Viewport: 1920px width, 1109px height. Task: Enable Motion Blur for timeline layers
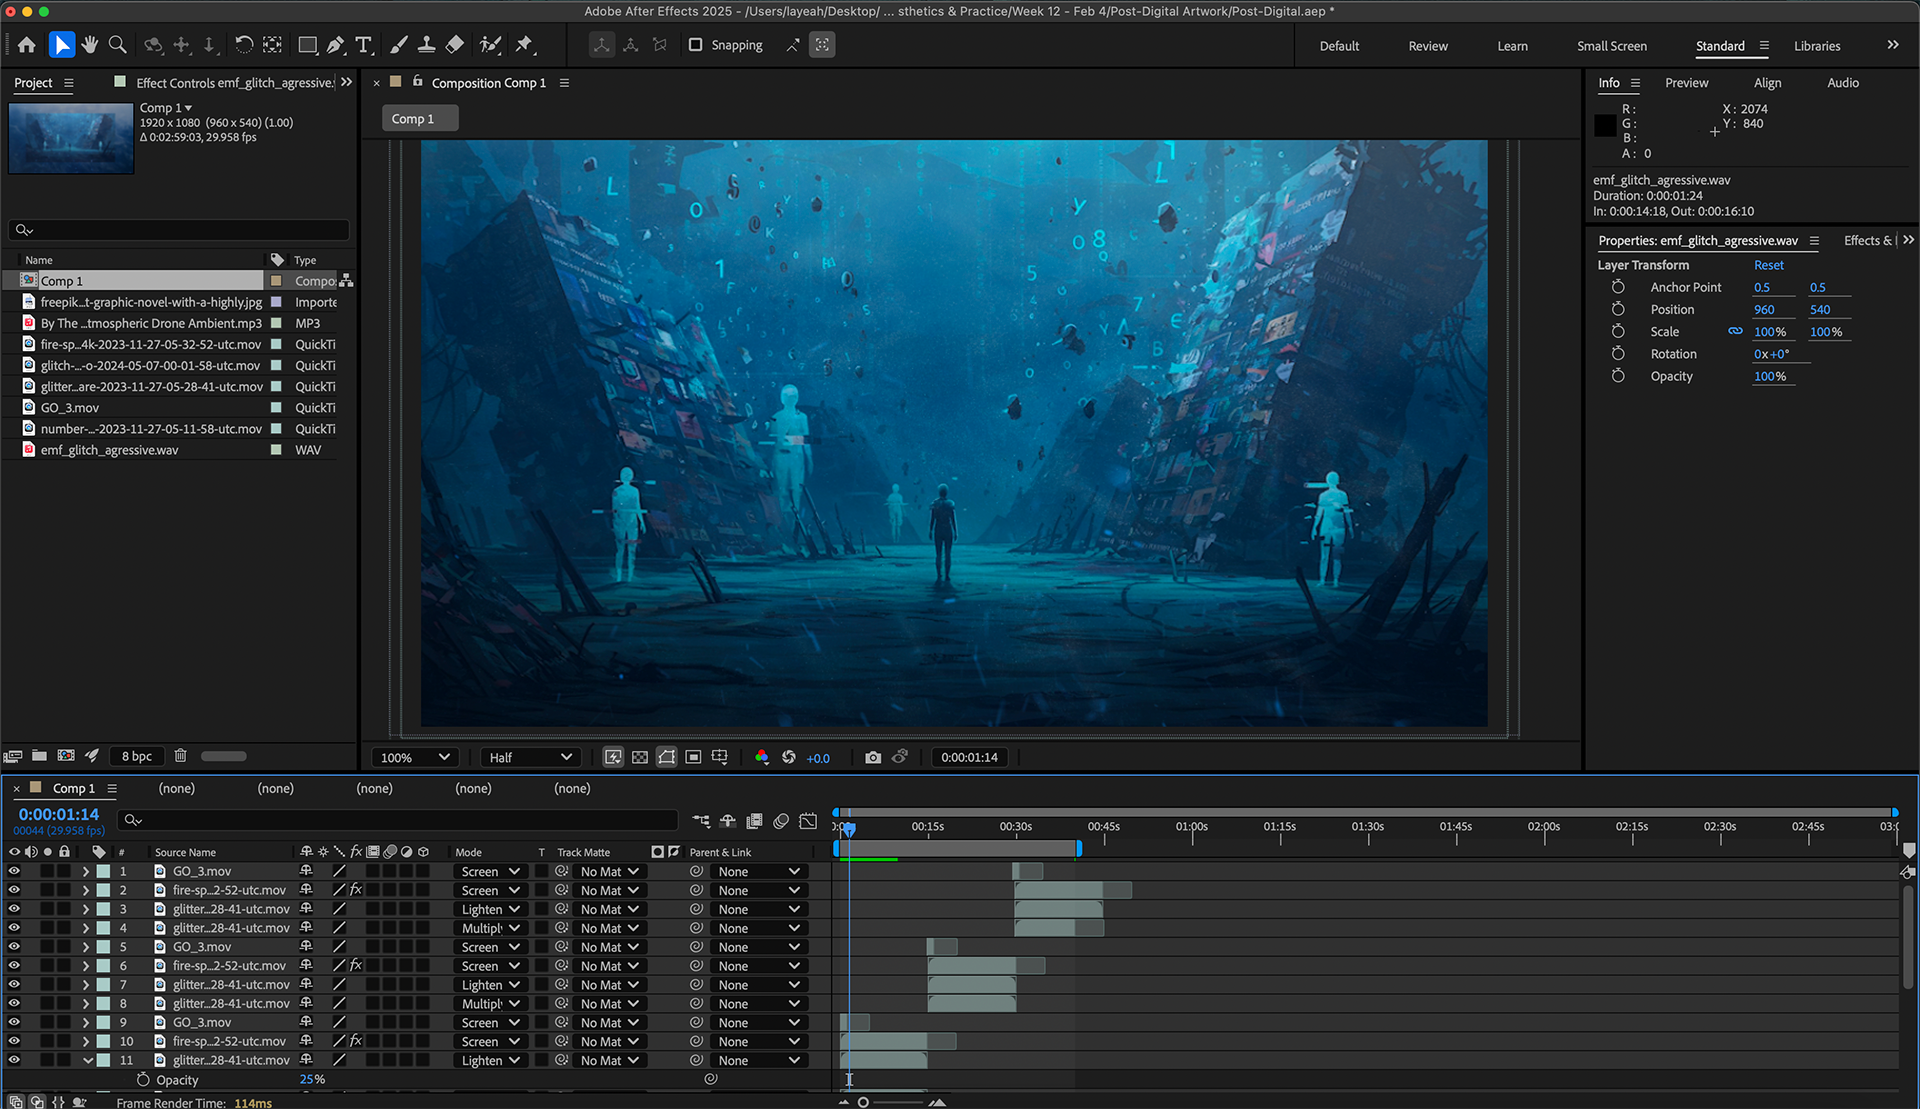[x=781, y=821]
